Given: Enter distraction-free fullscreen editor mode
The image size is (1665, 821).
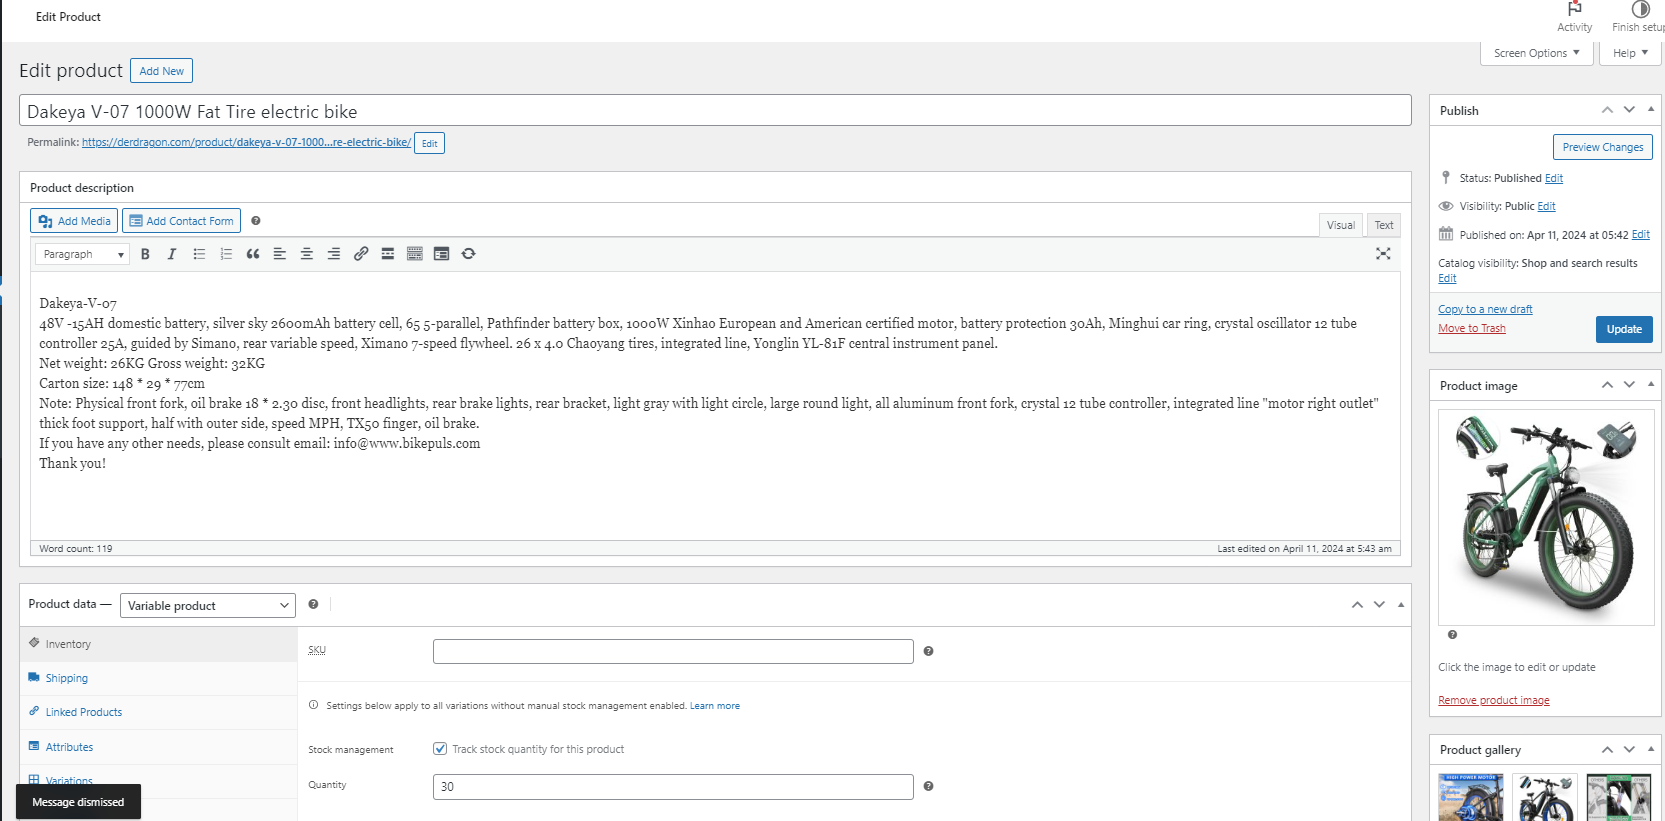Looking at the screenshot, I should click(x=1383, y=254).
